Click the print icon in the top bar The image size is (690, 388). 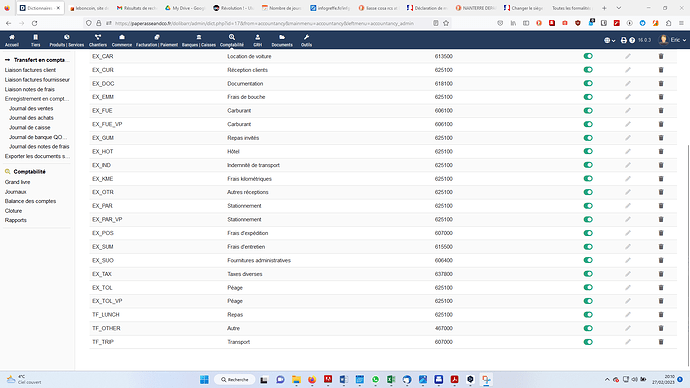(624, 40)
